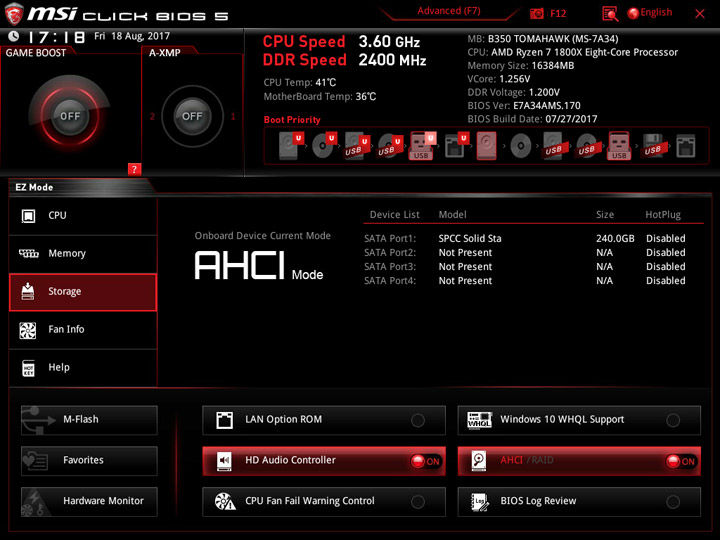
Task: Toggle the A-XMP OFF knob
Action: tap(192, 116)
